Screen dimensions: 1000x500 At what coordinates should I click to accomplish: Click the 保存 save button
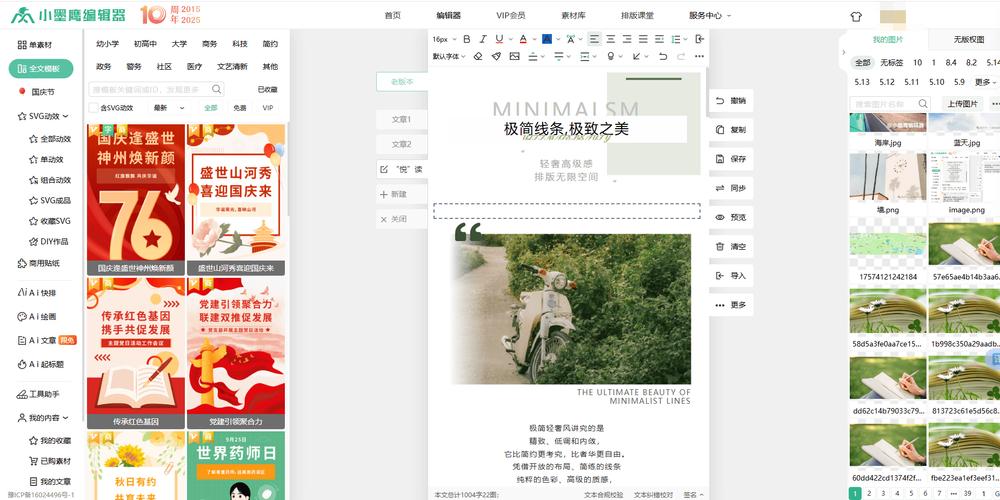point(731,159)
